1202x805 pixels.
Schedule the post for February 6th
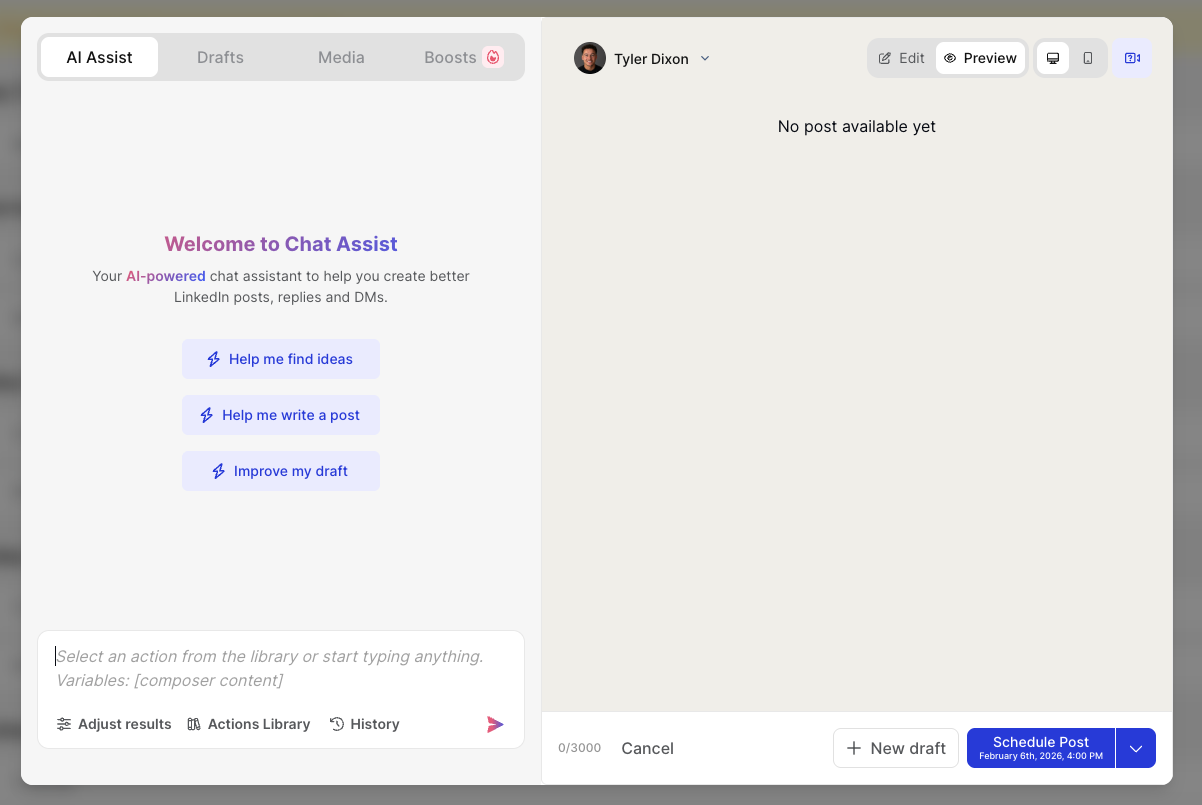[x=1040, y=747]
